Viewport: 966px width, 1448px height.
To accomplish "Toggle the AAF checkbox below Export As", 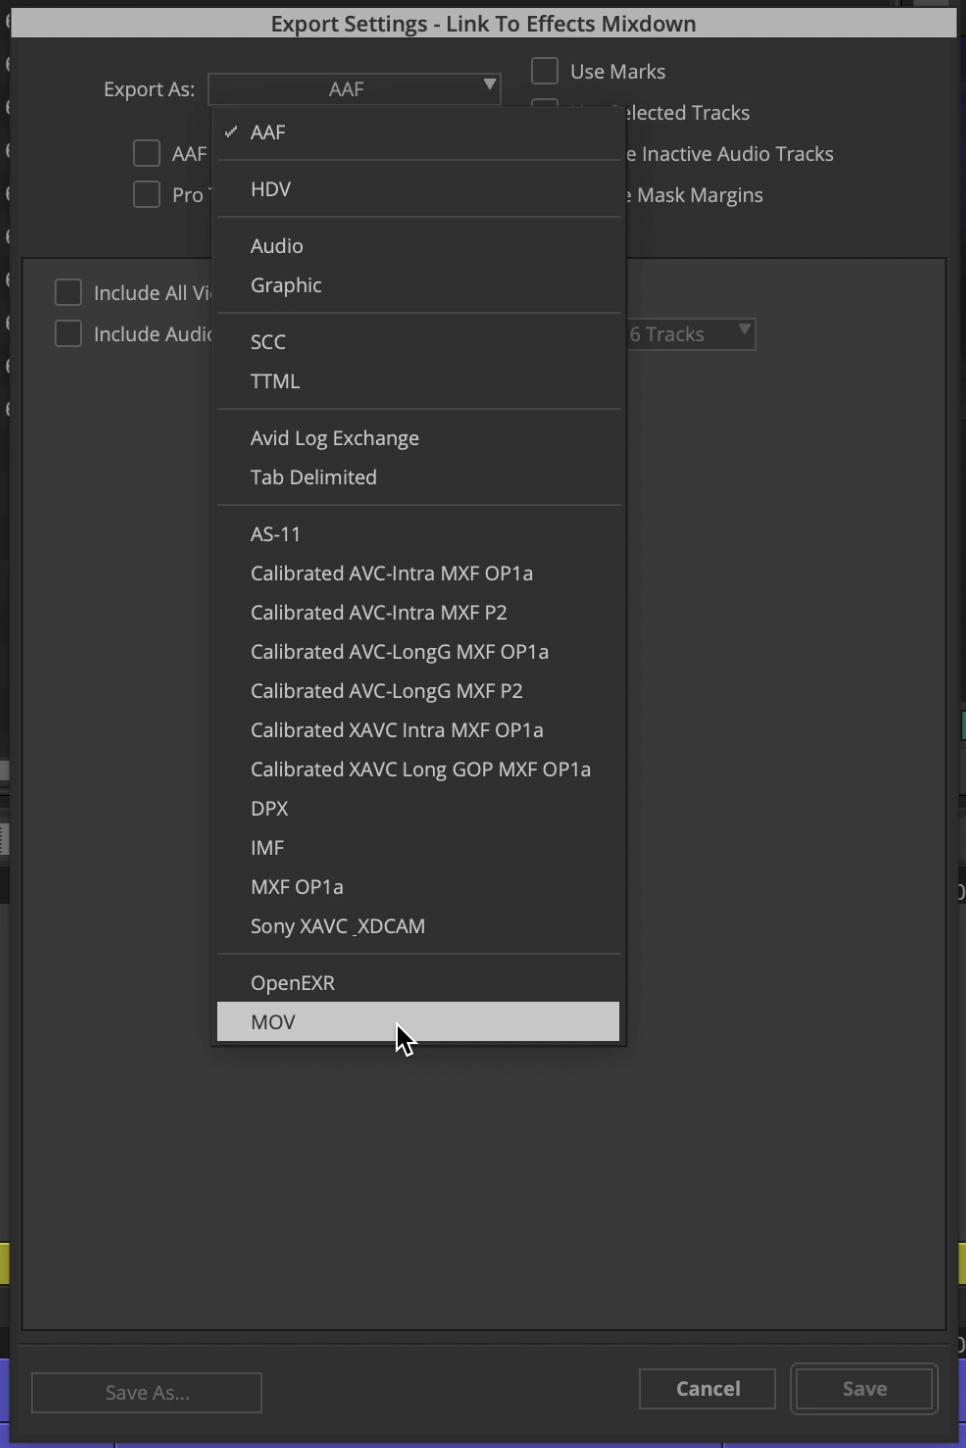I will tap(147, 153).
